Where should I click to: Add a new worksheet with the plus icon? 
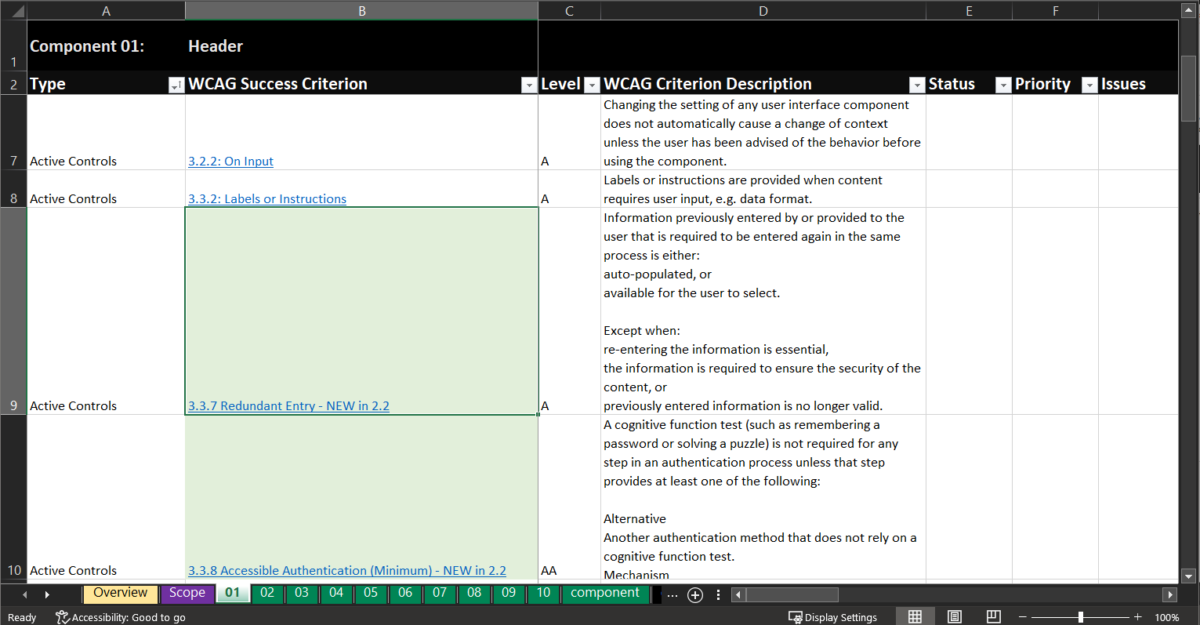point(694,593)
